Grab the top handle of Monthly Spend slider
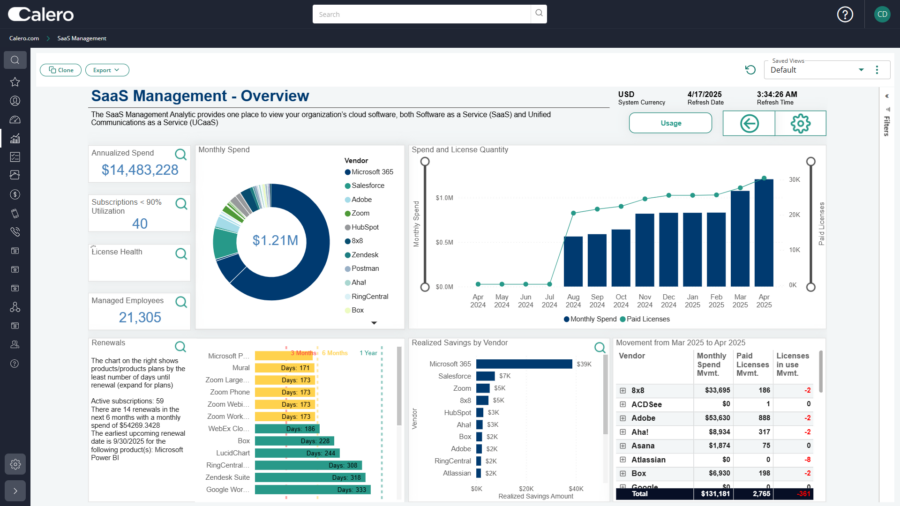Viewport: 900px width, 506px height. pos(425,162)
